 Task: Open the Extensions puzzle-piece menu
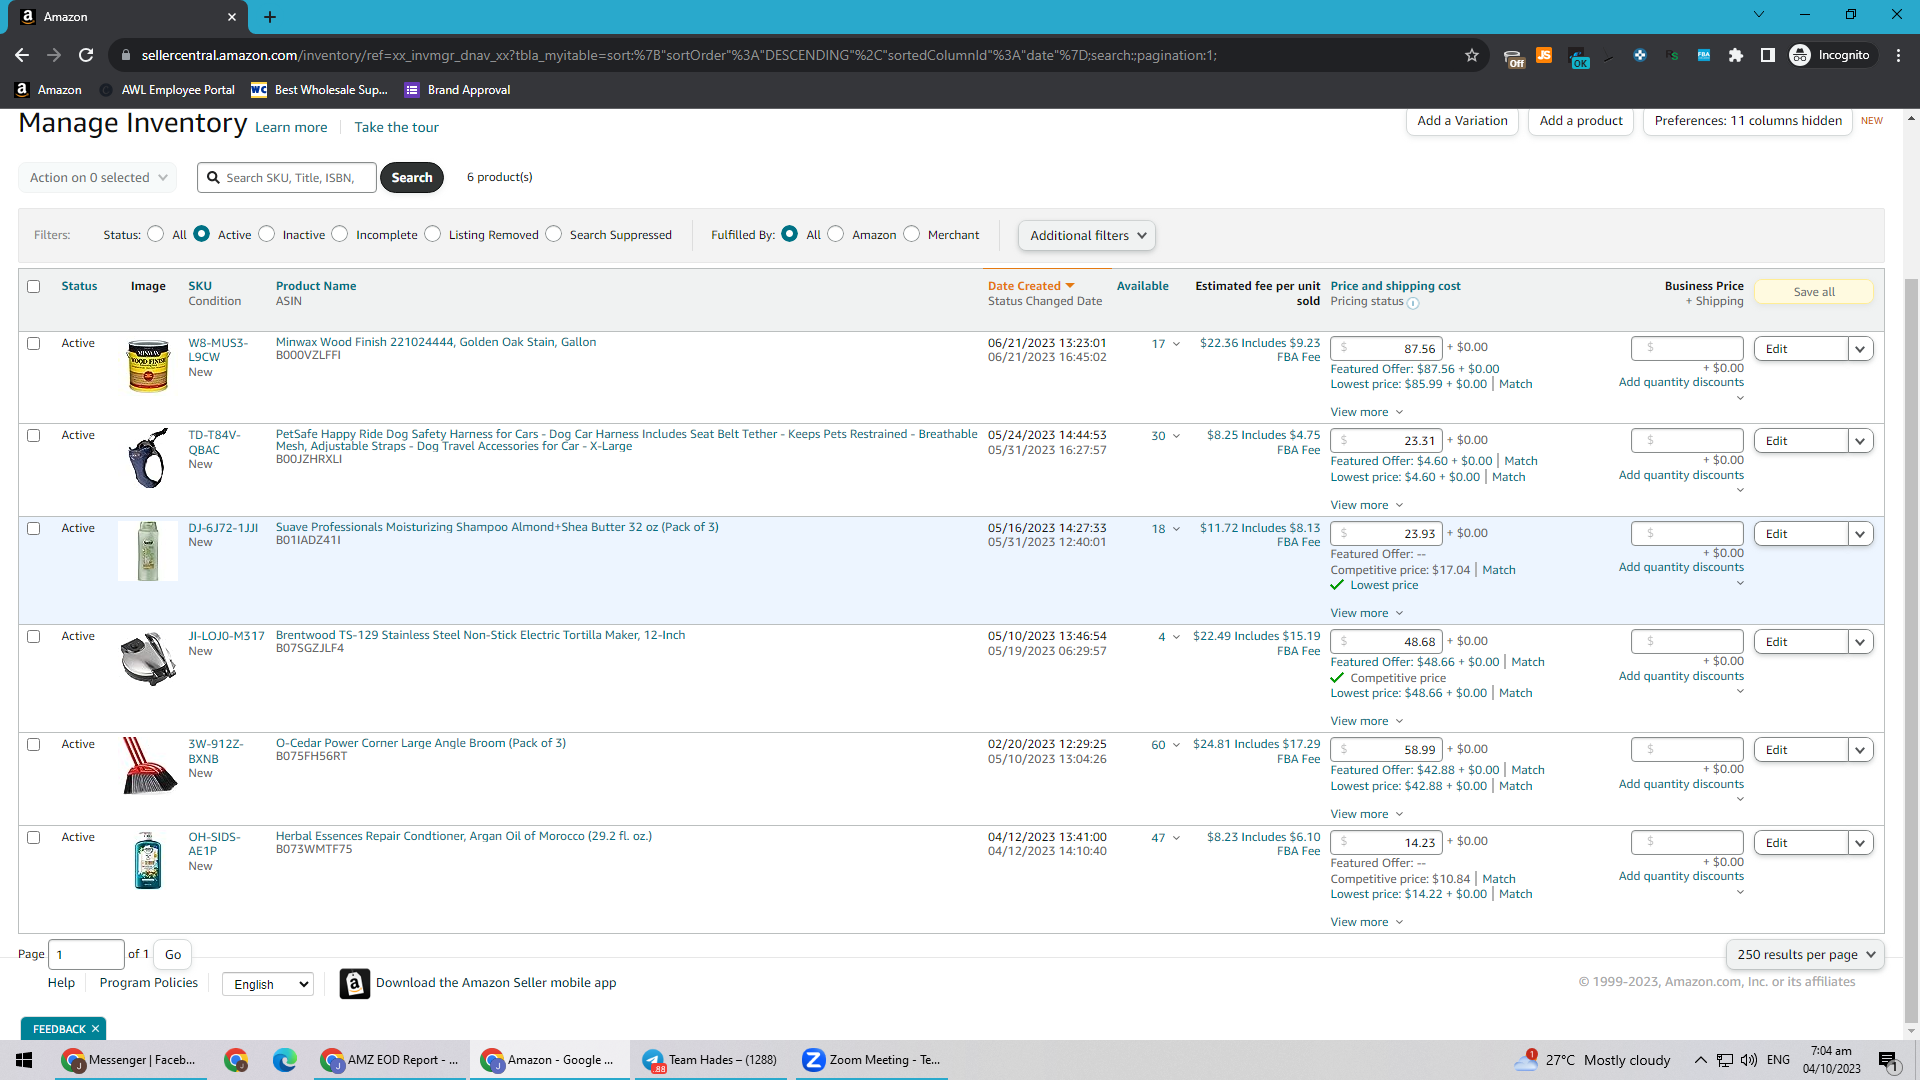coord(1736,55)
